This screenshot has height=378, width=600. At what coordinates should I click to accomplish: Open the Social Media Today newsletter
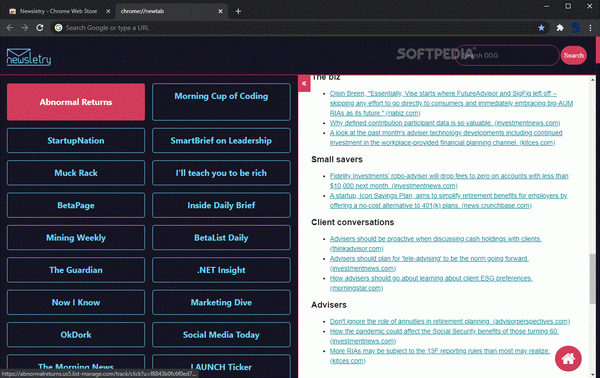221,335
